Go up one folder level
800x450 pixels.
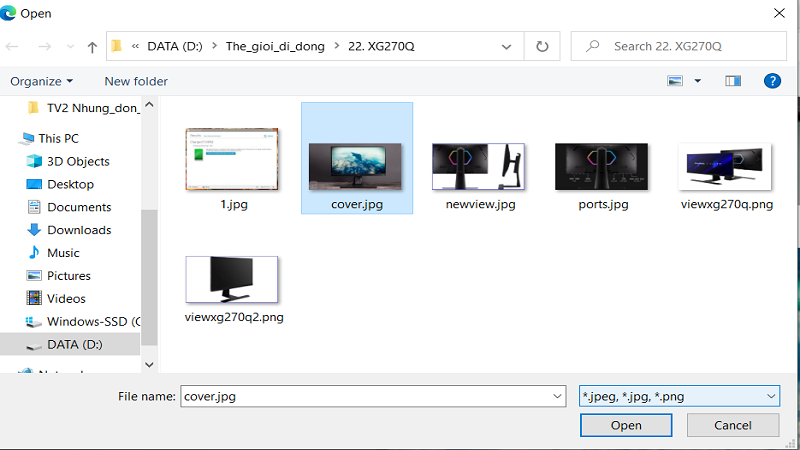(92, 47)
